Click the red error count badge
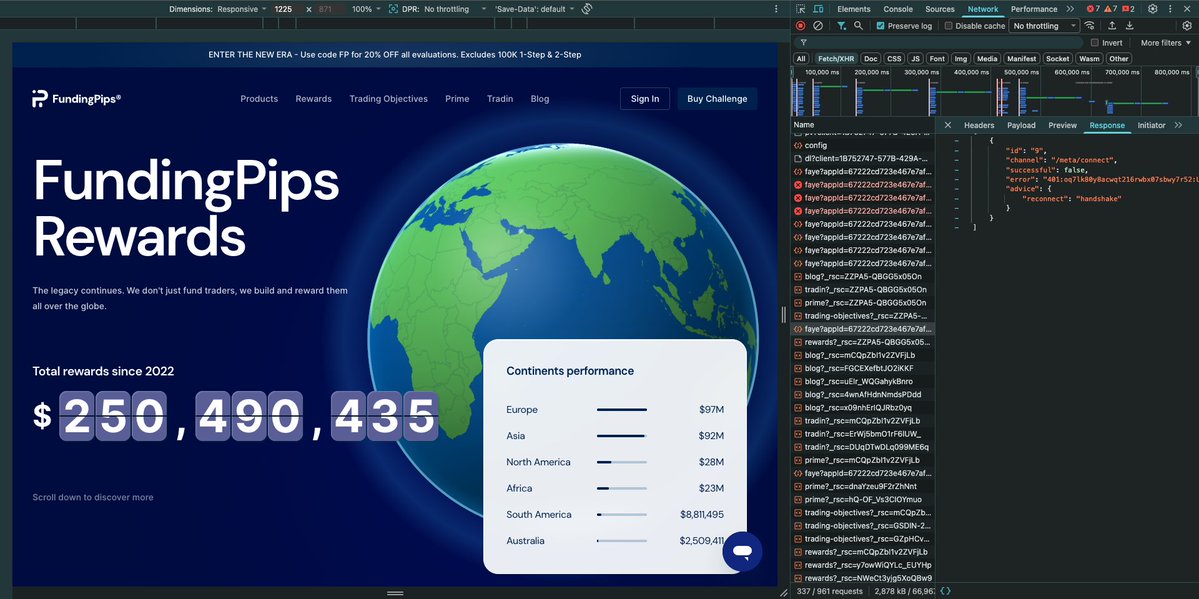 1093,9
